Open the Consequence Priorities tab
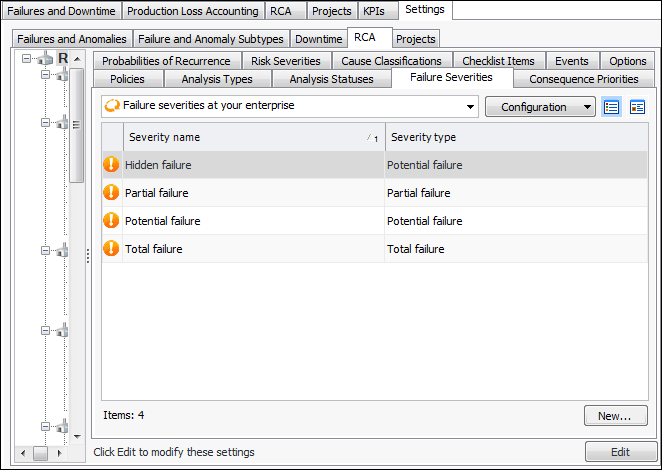 tap(583, 79)
